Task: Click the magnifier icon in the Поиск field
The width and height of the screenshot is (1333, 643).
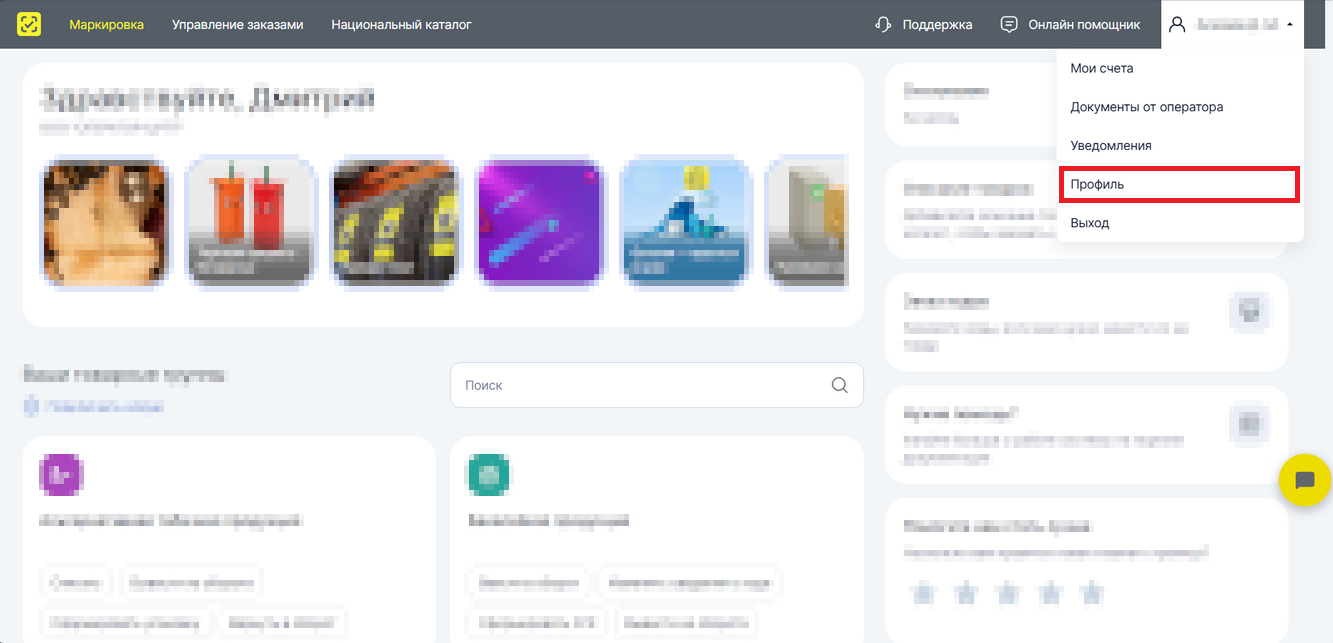Action: [840, 385]
